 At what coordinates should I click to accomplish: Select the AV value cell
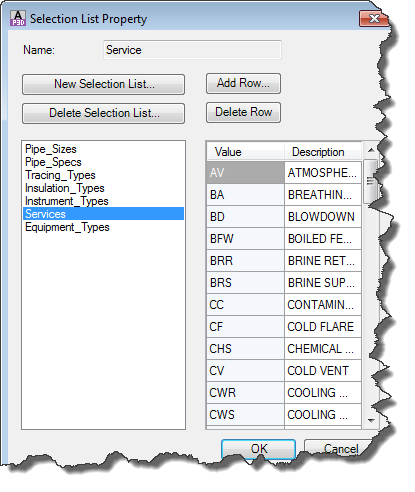pyautogui.click(x=245, y=173)
